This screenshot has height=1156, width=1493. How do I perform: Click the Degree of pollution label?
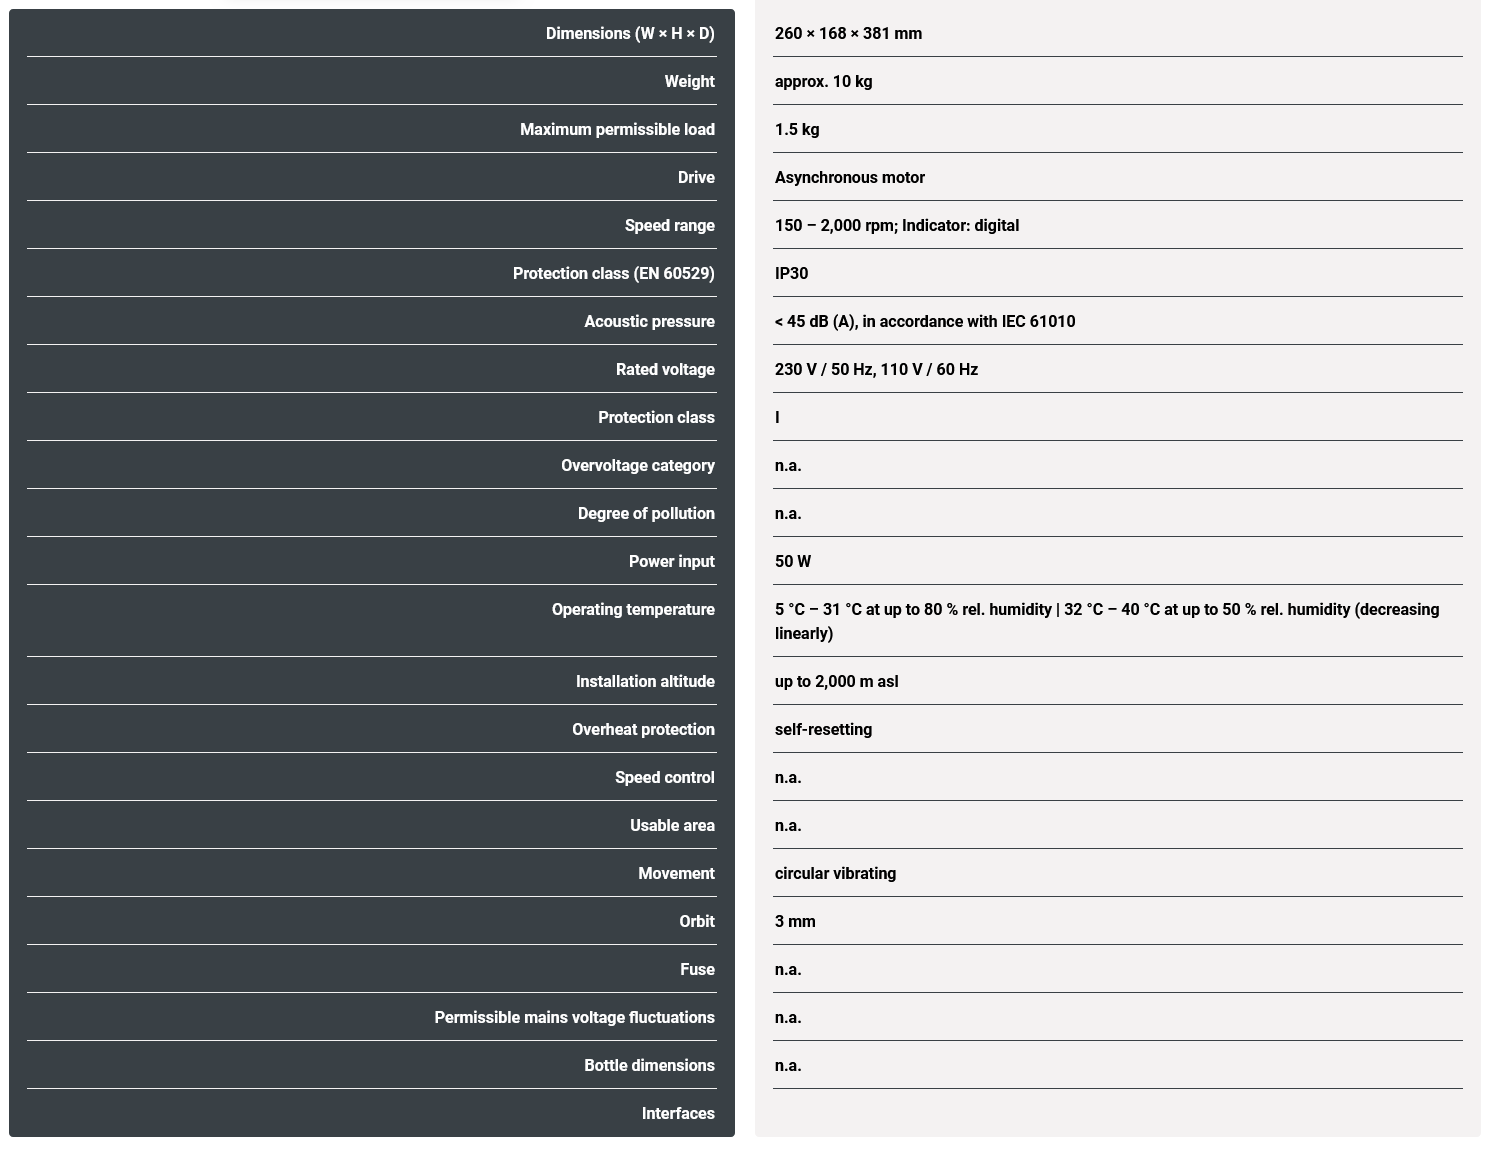[646, 514]
